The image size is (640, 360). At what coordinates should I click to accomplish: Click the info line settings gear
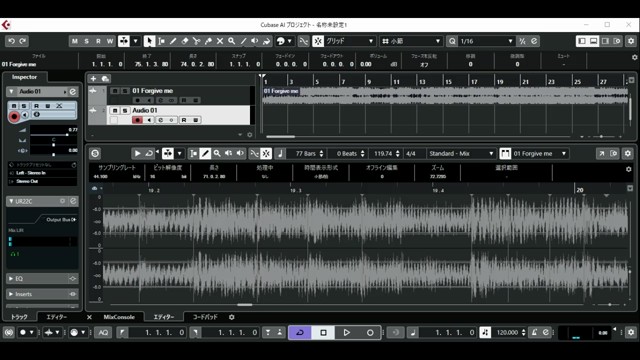coord(634,58)
